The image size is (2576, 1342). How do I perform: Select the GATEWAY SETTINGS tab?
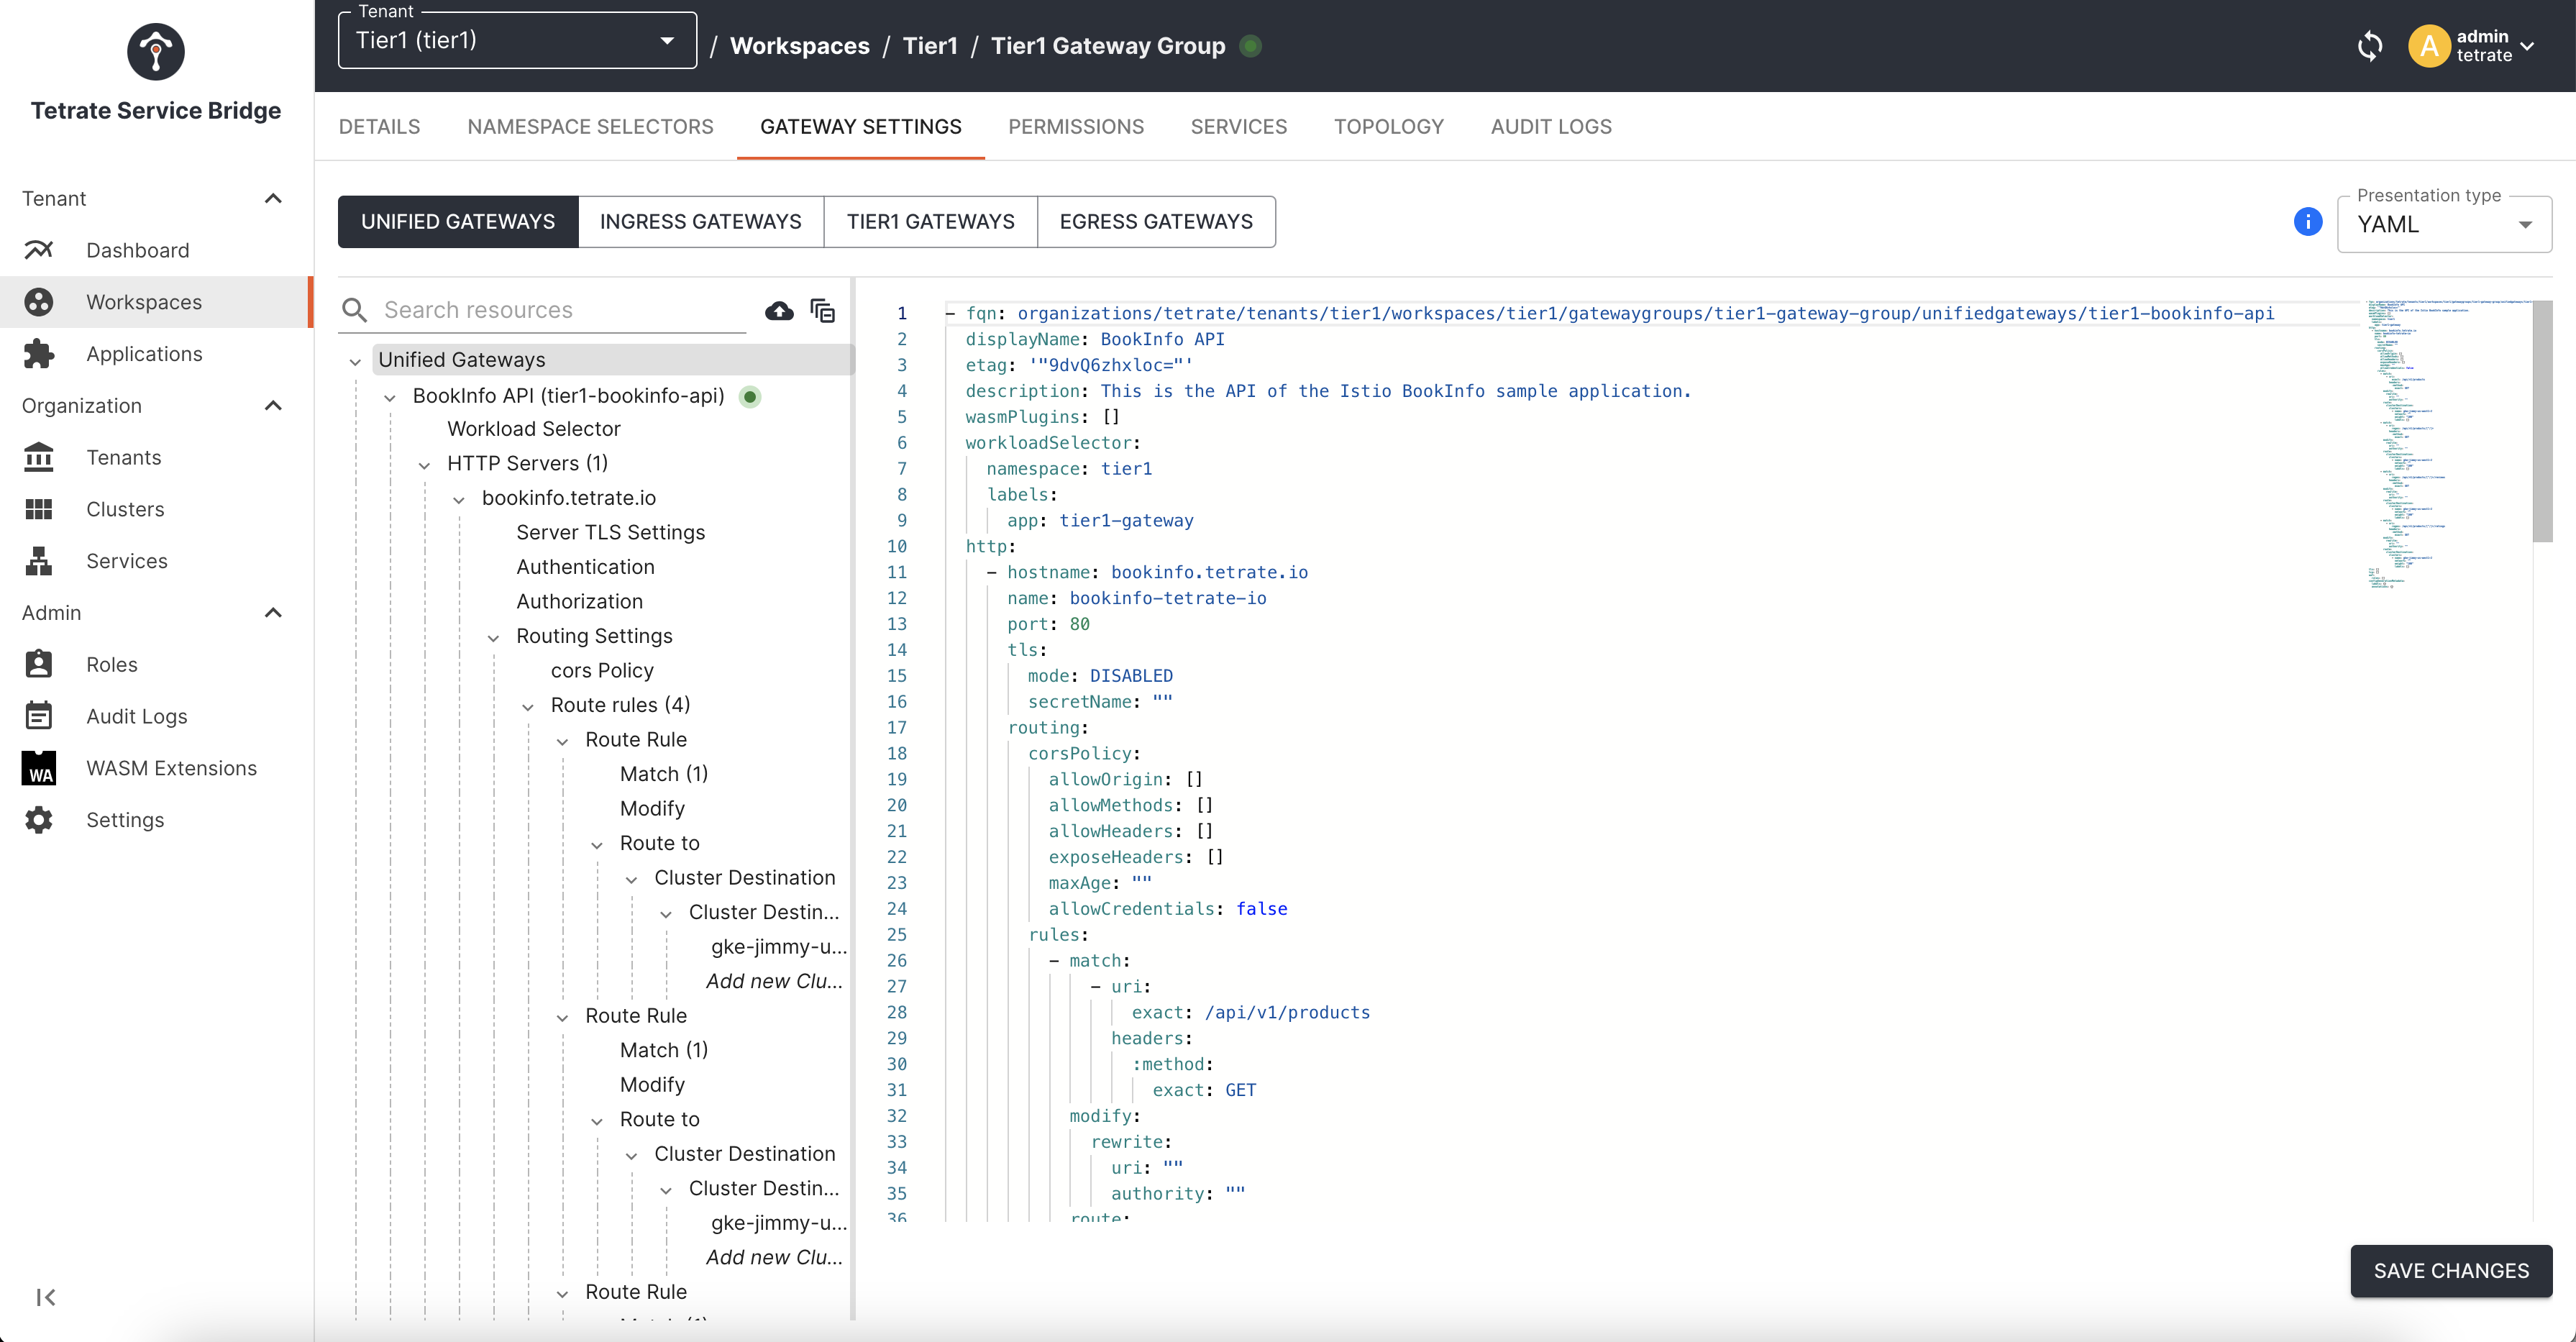(860, 126)
